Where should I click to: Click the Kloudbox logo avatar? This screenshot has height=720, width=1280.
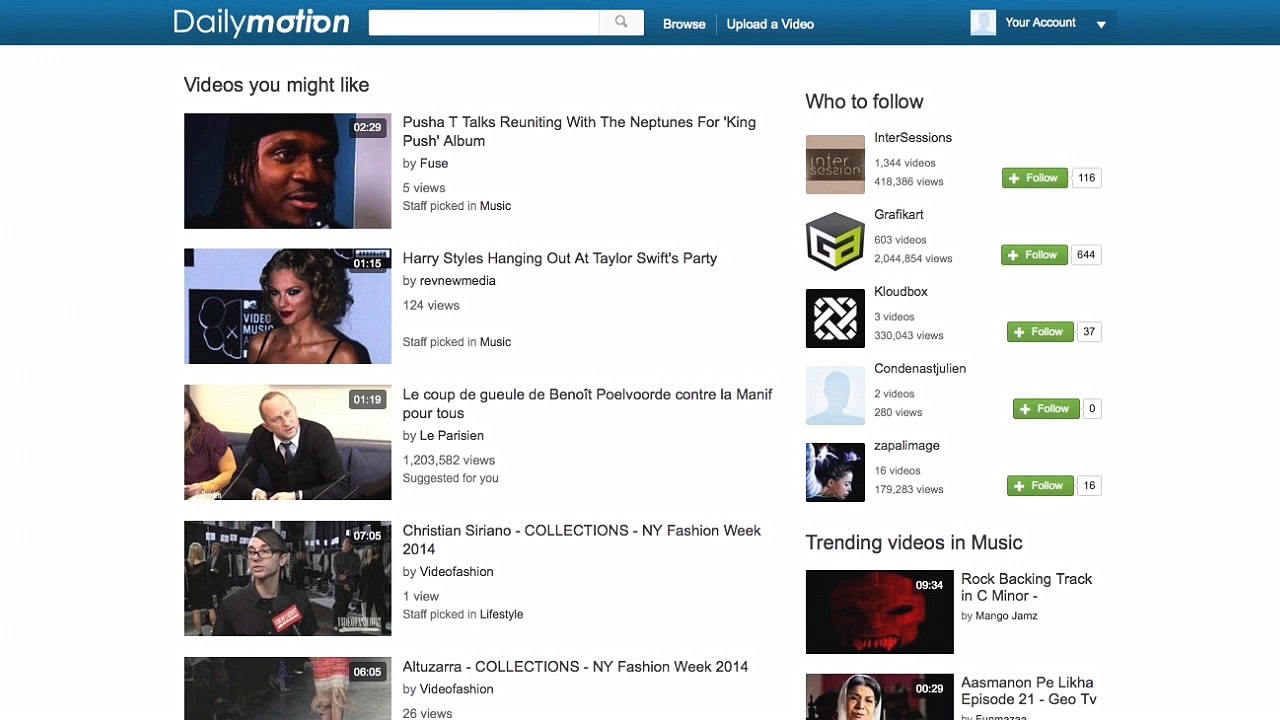click(835, 318)
